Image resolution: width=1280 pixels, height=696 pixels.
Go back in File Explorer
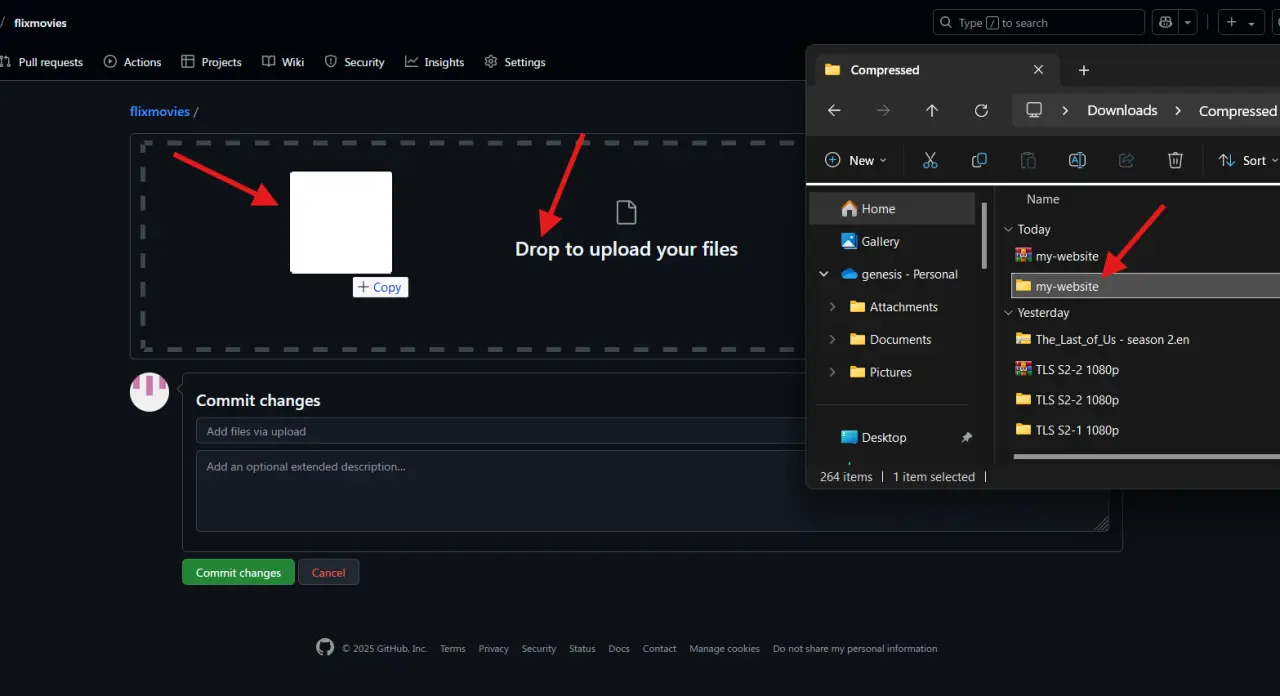pyautogui.click(x=834, y=110)
